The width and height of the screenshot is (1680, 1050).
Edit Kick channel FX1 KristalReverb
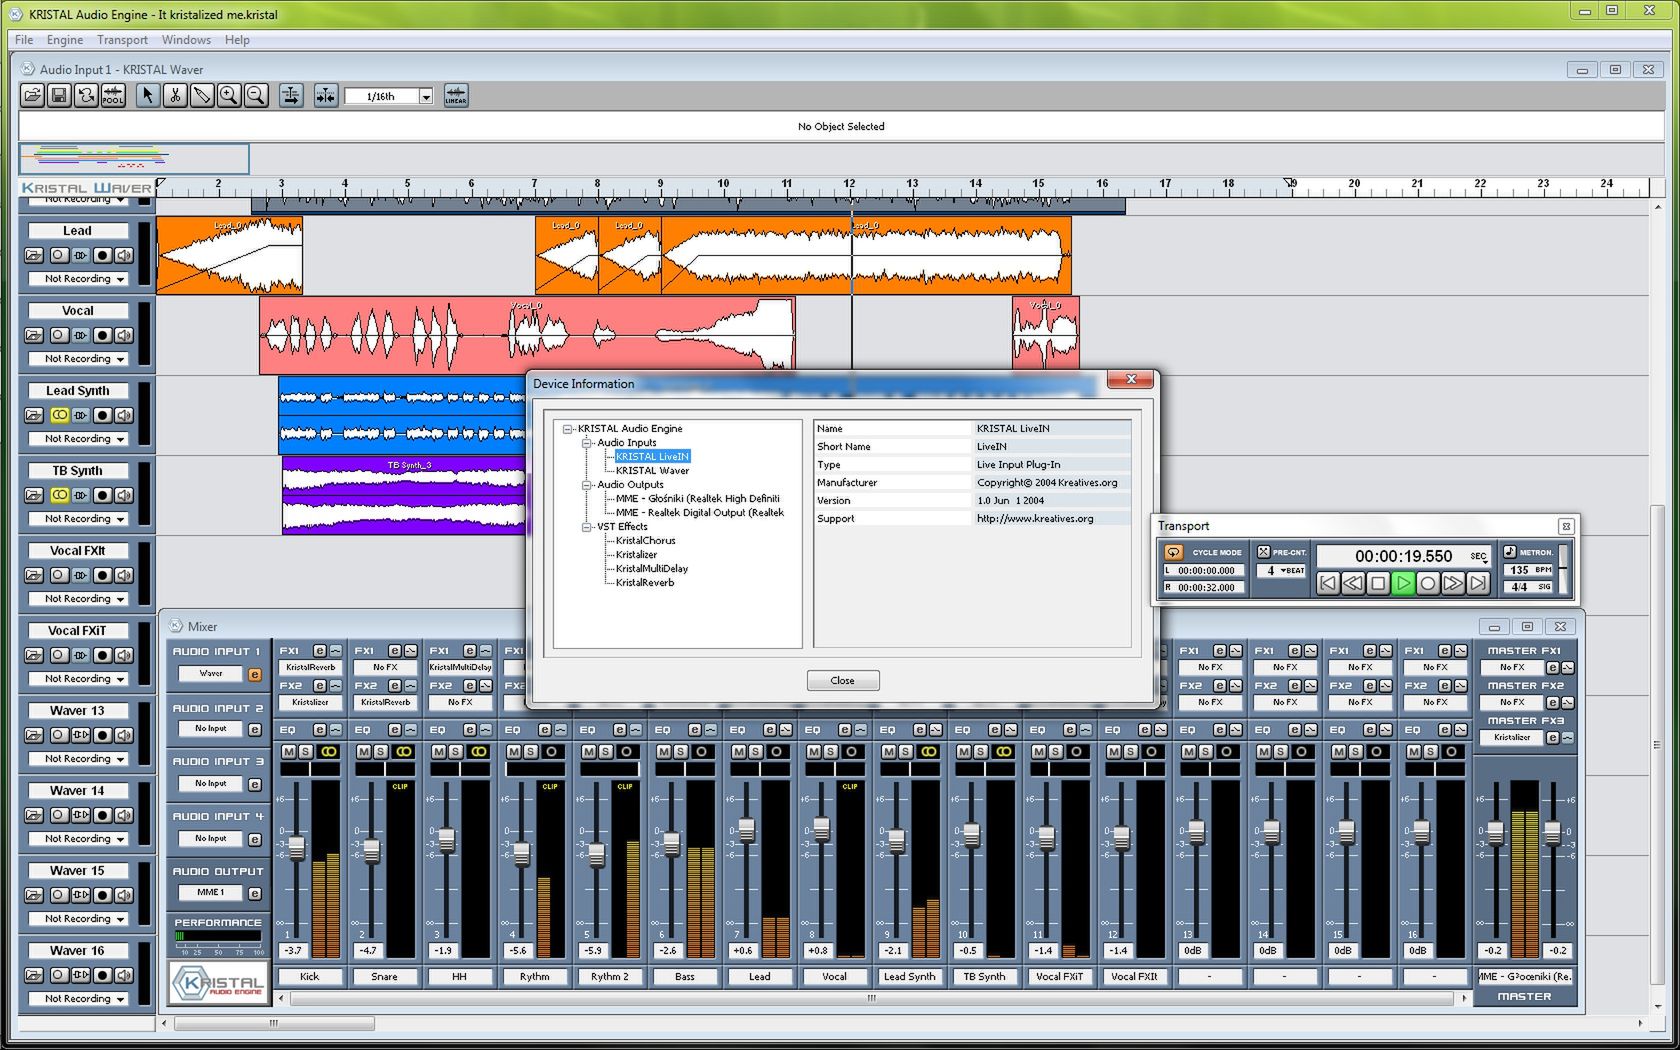(x=320, y=651)
